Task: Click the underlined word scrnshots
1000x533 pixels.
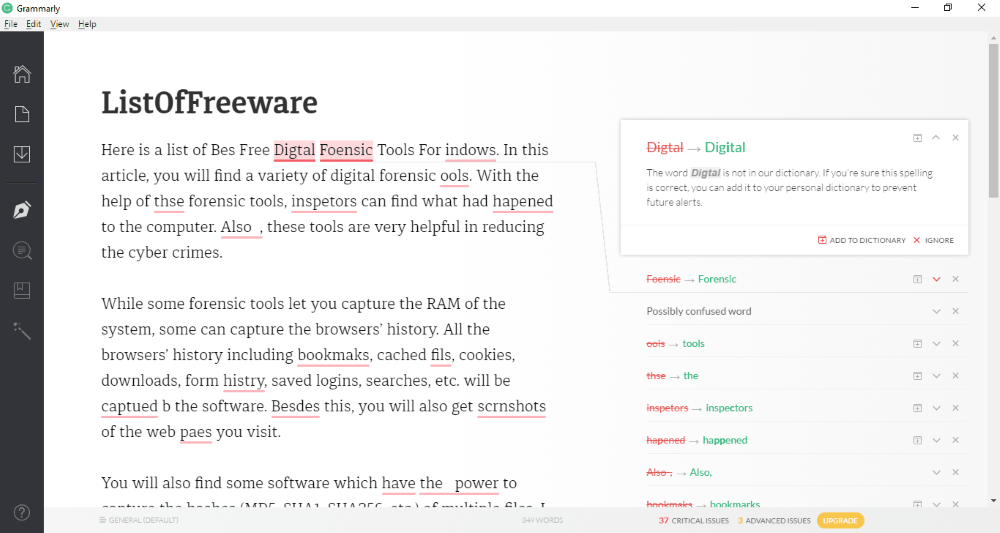Action: pyautogui.click(x=511, y=407)
